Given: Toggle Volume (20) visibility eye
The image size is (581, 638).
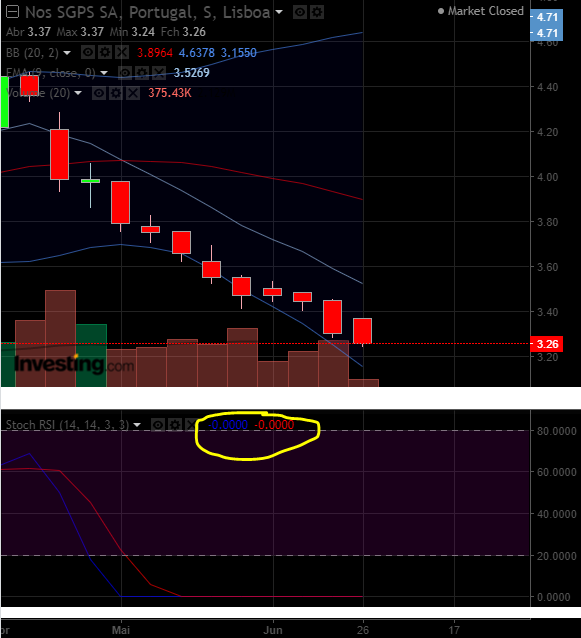Looking at the screenshot, I should pyautogui.click(x=98, y=93).
